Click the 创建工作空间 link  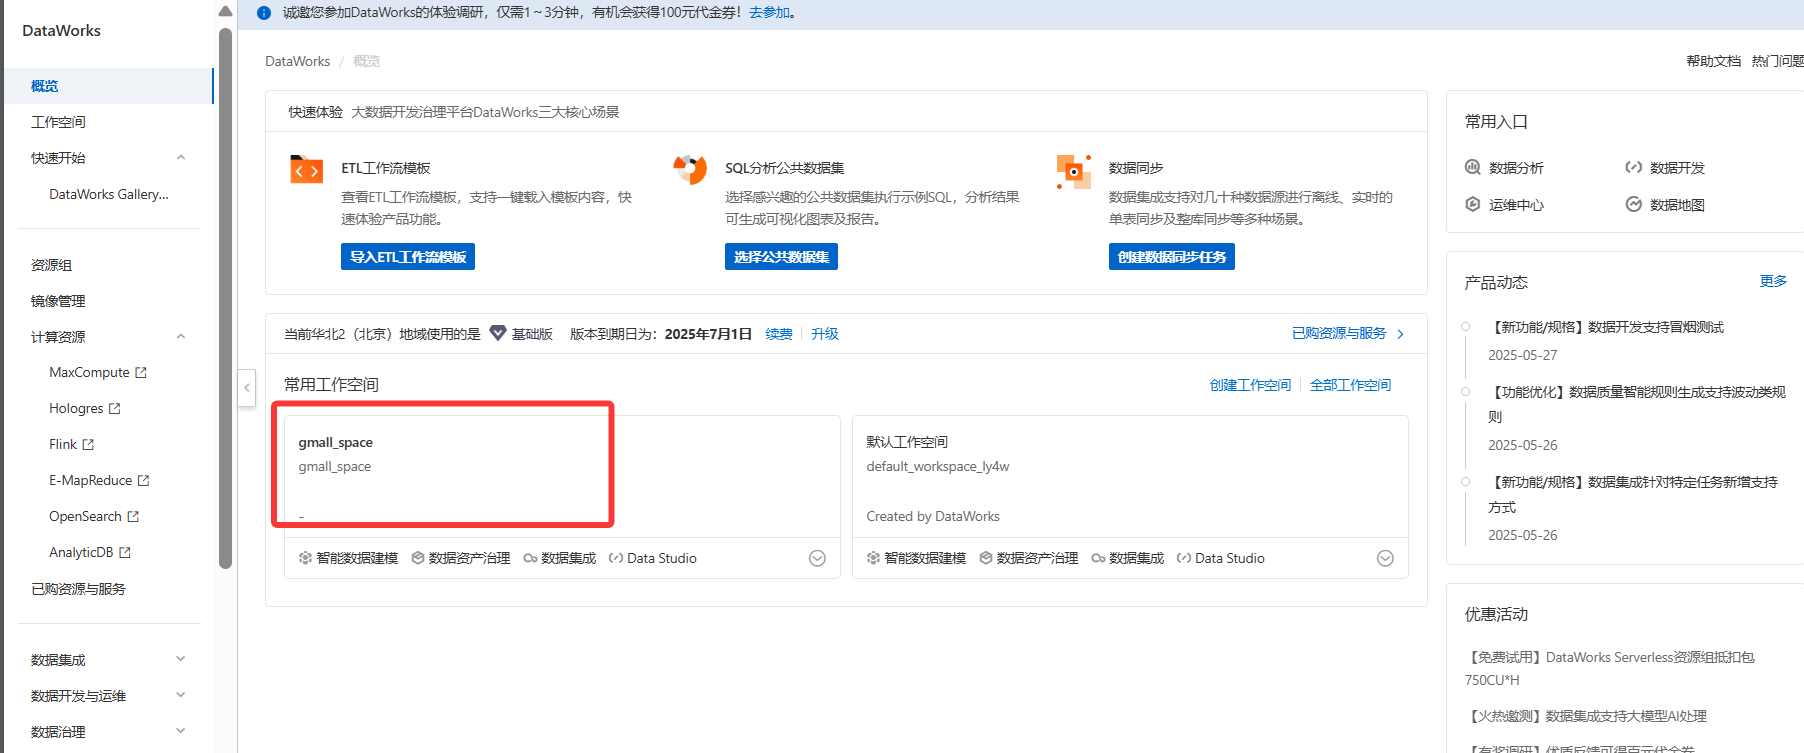(x=1250, y=385)
